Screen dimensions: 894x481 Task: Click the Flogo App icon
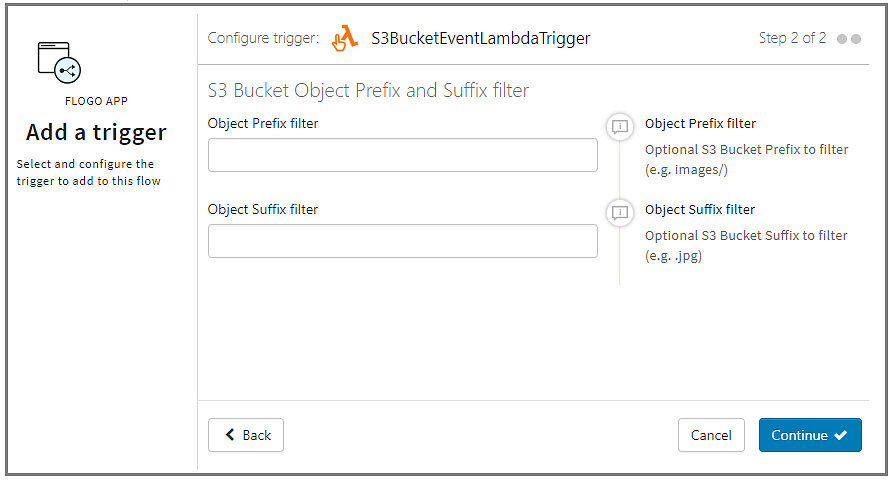tap(59, 62)
